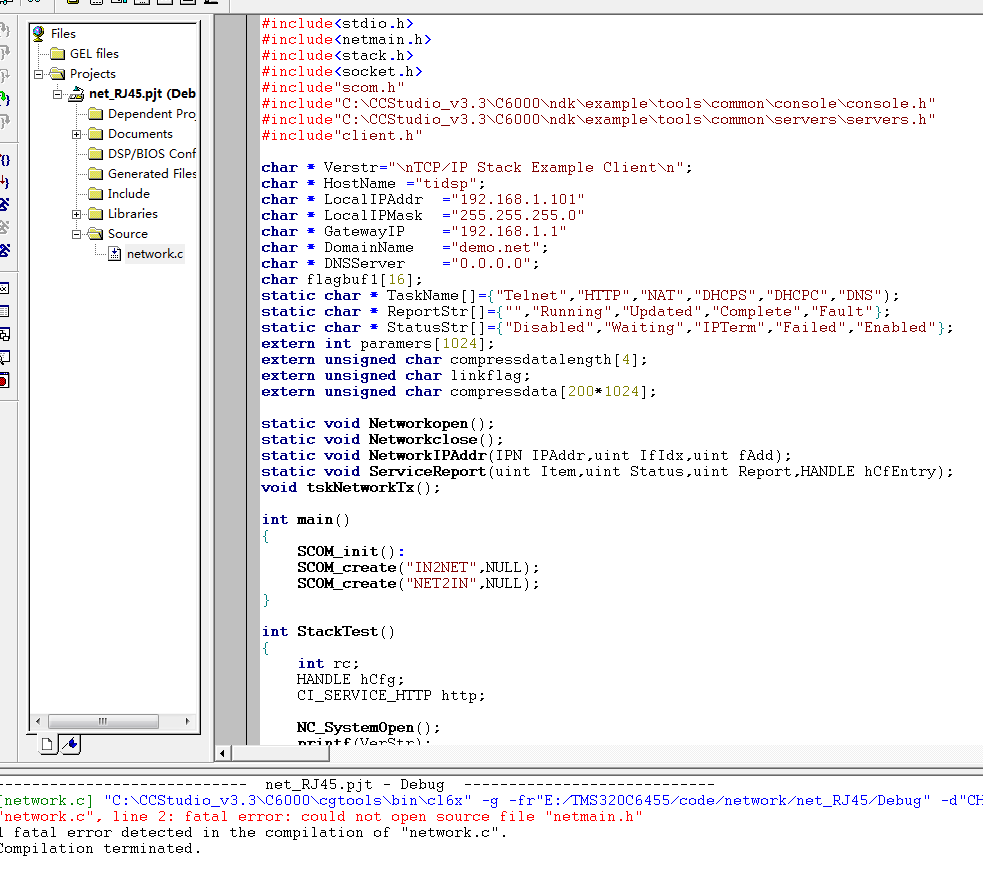The width and height of the screenshot is (983, 870).
Task: Select the Files root globe icon
Action: [38, 33]
